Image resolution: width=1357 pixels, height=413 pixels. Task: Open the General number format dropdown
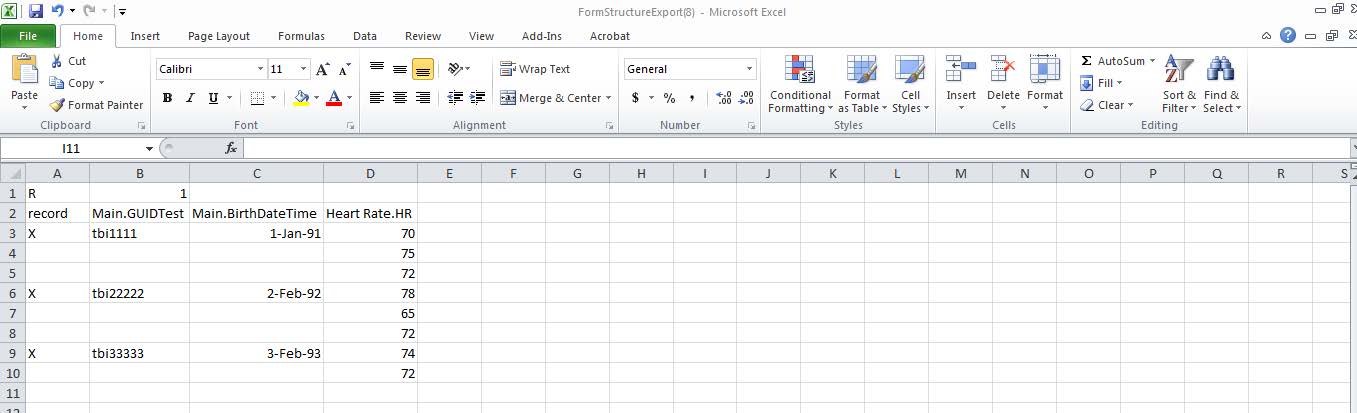[x=750, y=69]
